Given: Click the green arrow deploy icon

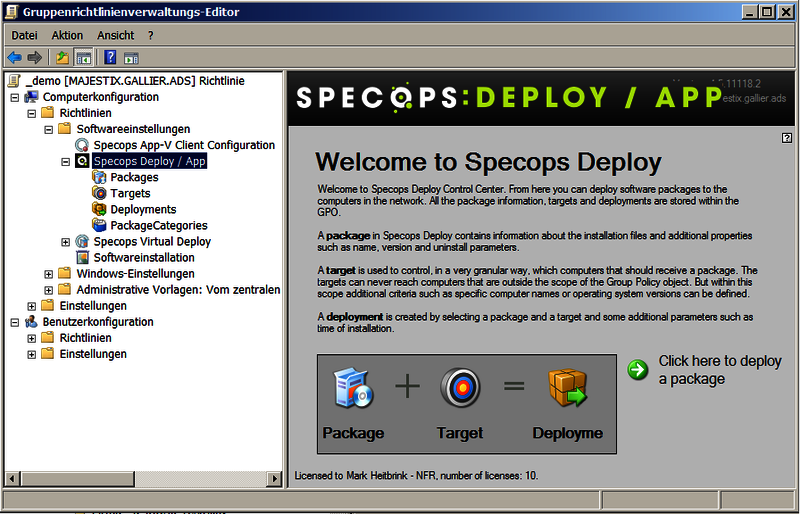Looking at the screenshot, I should pos(638,370).
